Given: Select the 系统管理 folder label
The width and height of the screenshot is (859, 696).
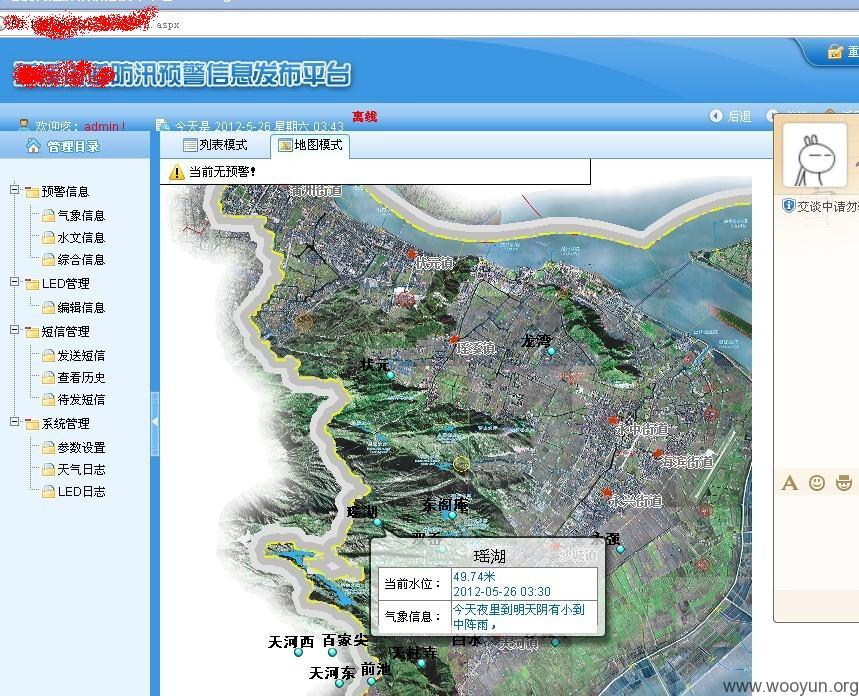Looking at the screenshot, I should (65, 424).
